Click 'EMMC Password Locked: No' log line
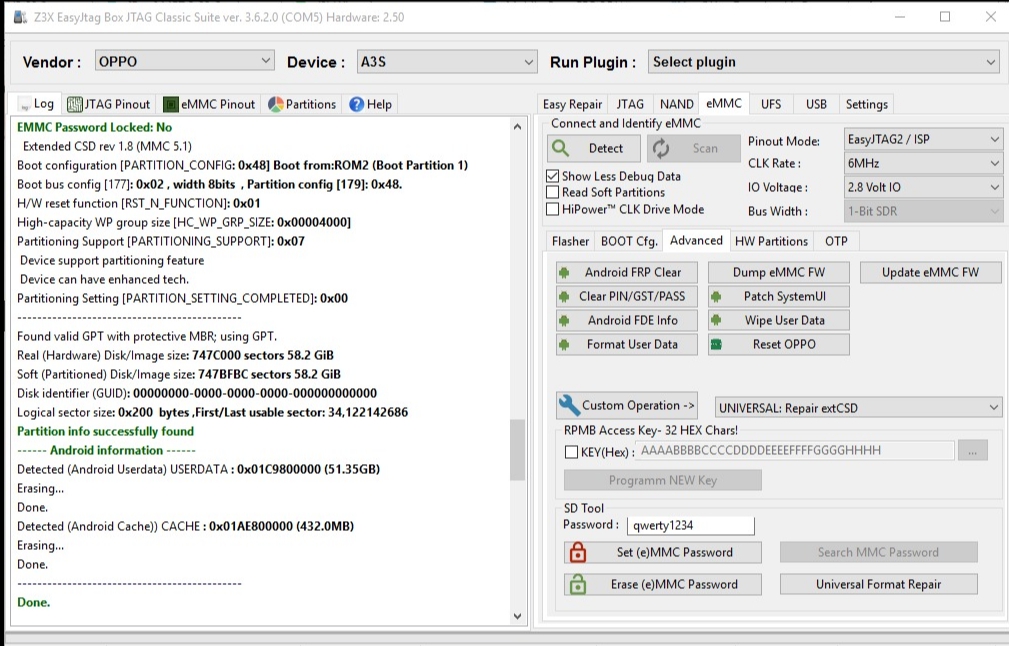The image size is (1009, 646). pyautogui.click(x=95, y=127)
